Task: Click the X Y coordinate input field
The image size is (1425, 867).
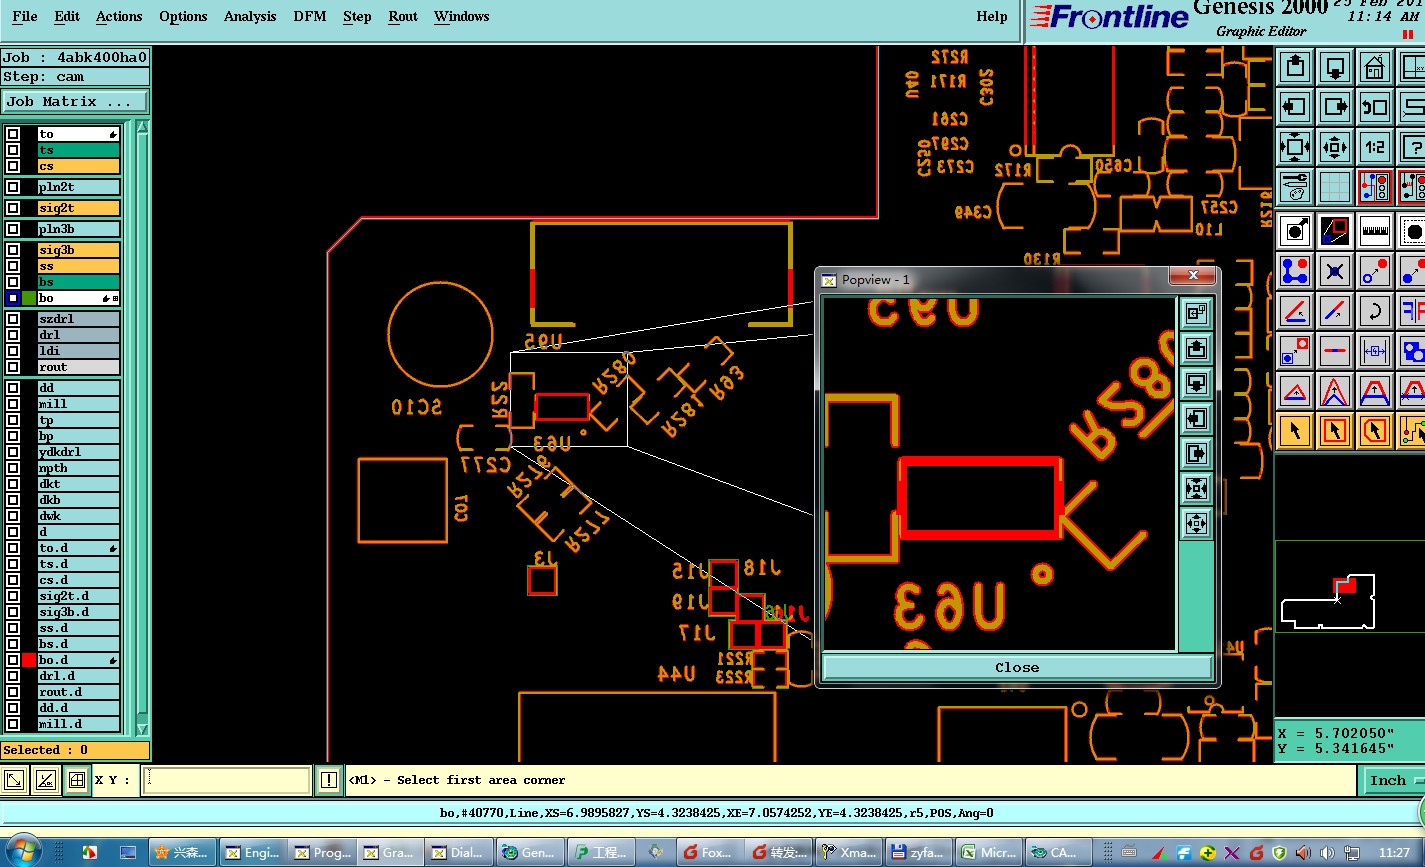Action: (226, 780)
